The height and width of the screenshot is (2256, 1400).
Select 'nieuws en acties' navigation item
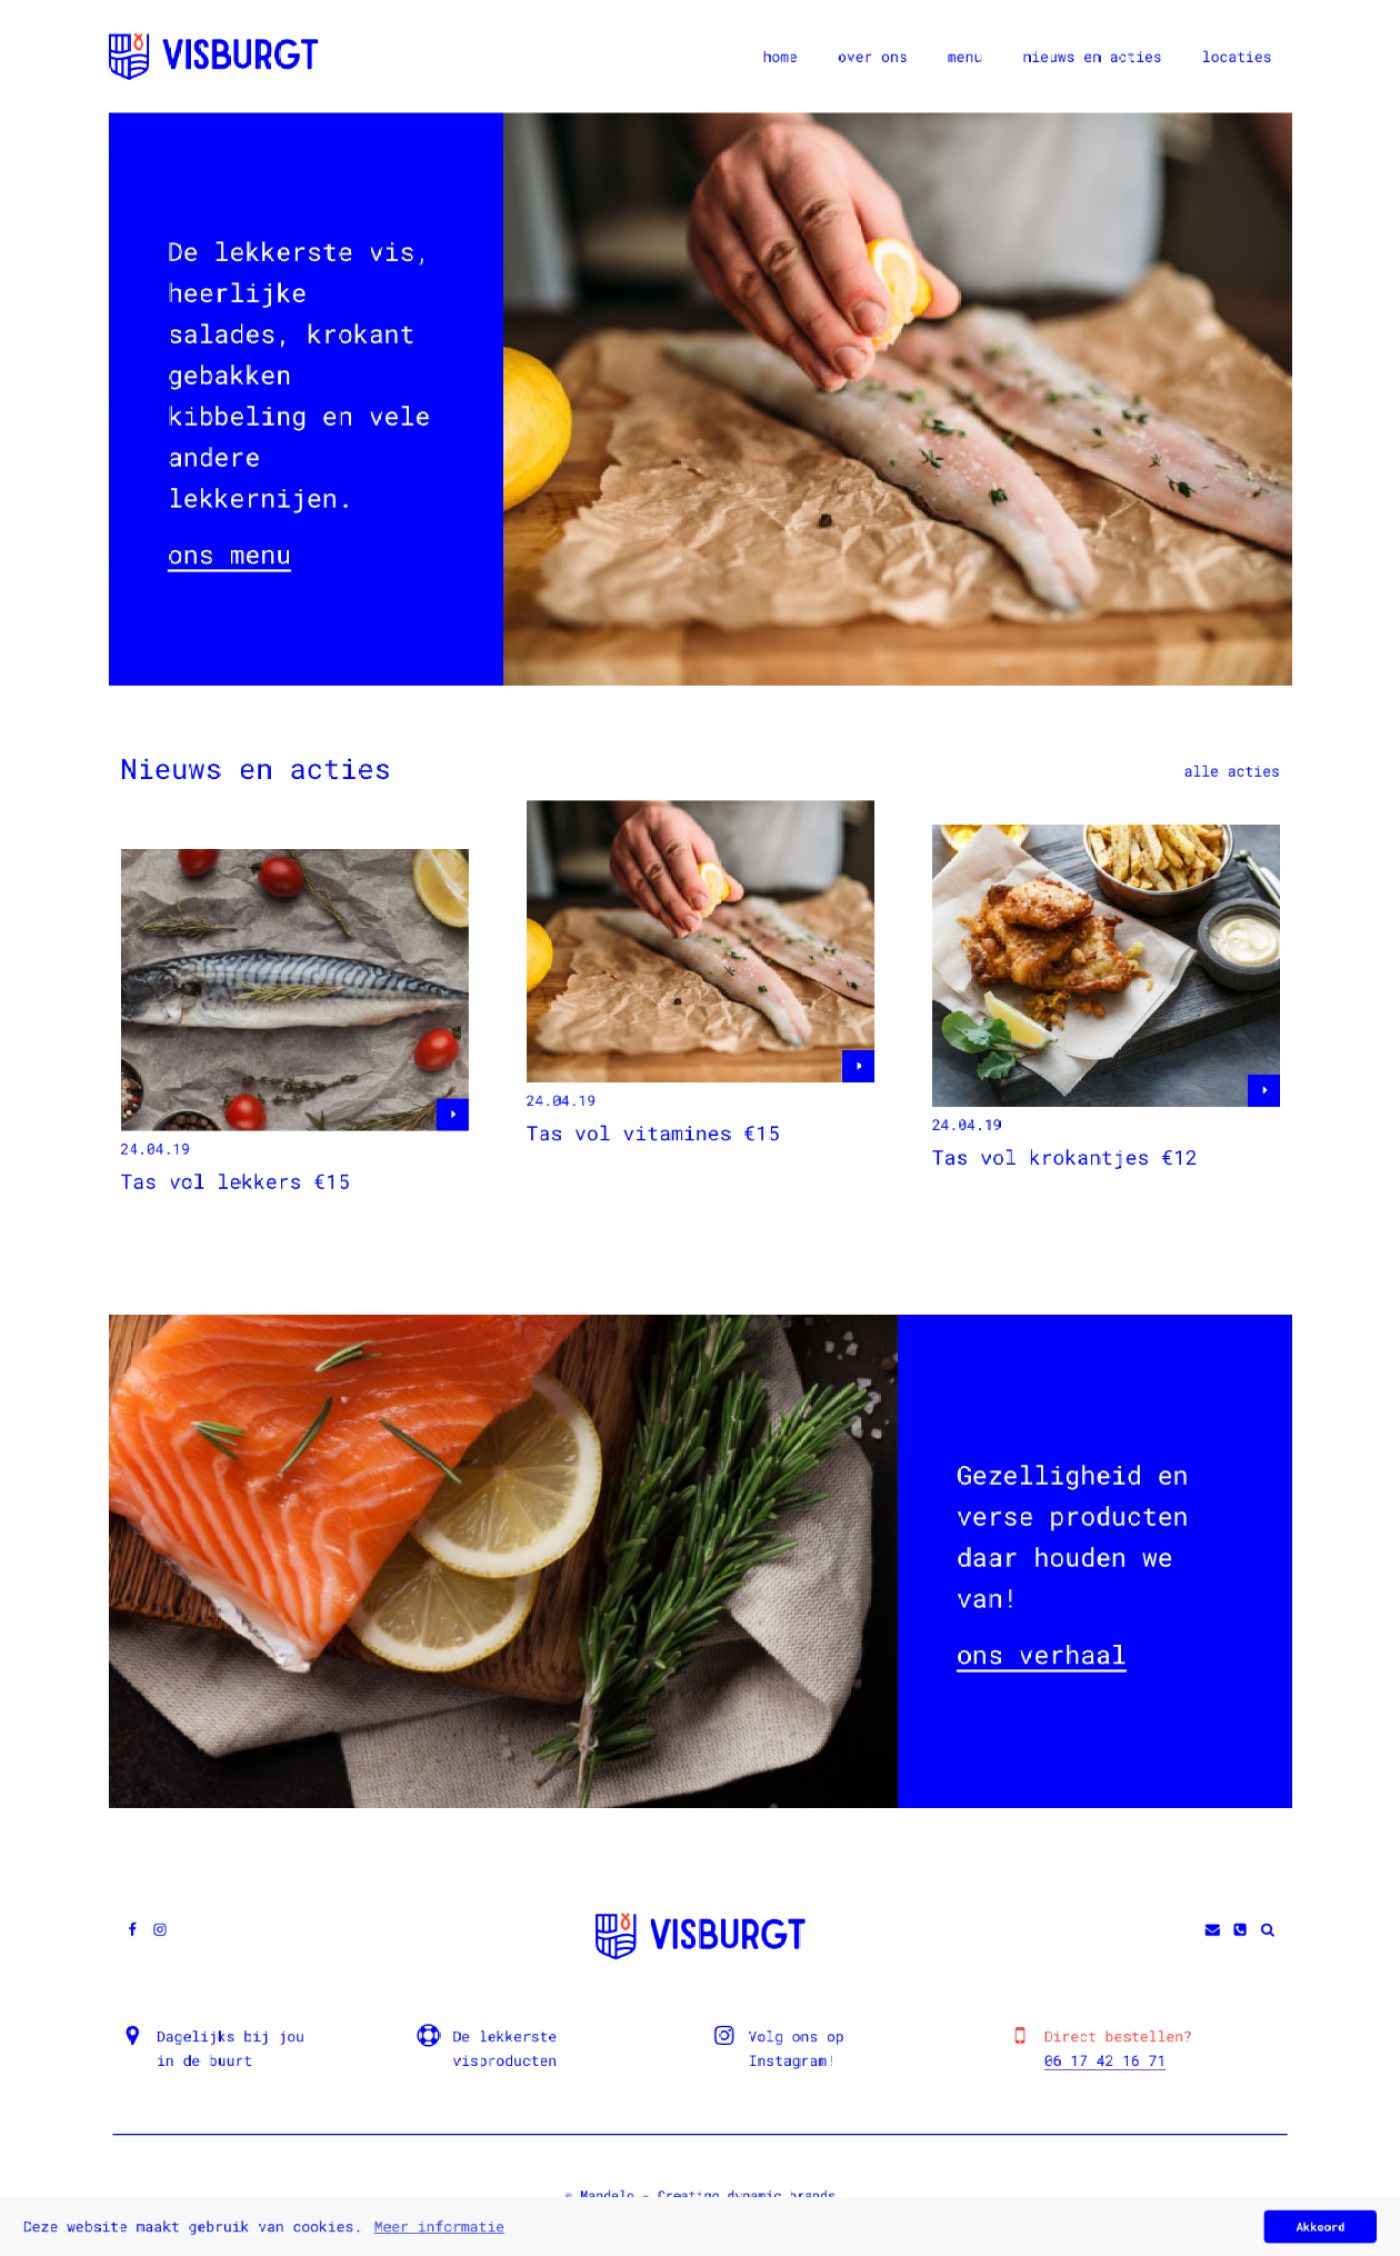click(1092, 57)
